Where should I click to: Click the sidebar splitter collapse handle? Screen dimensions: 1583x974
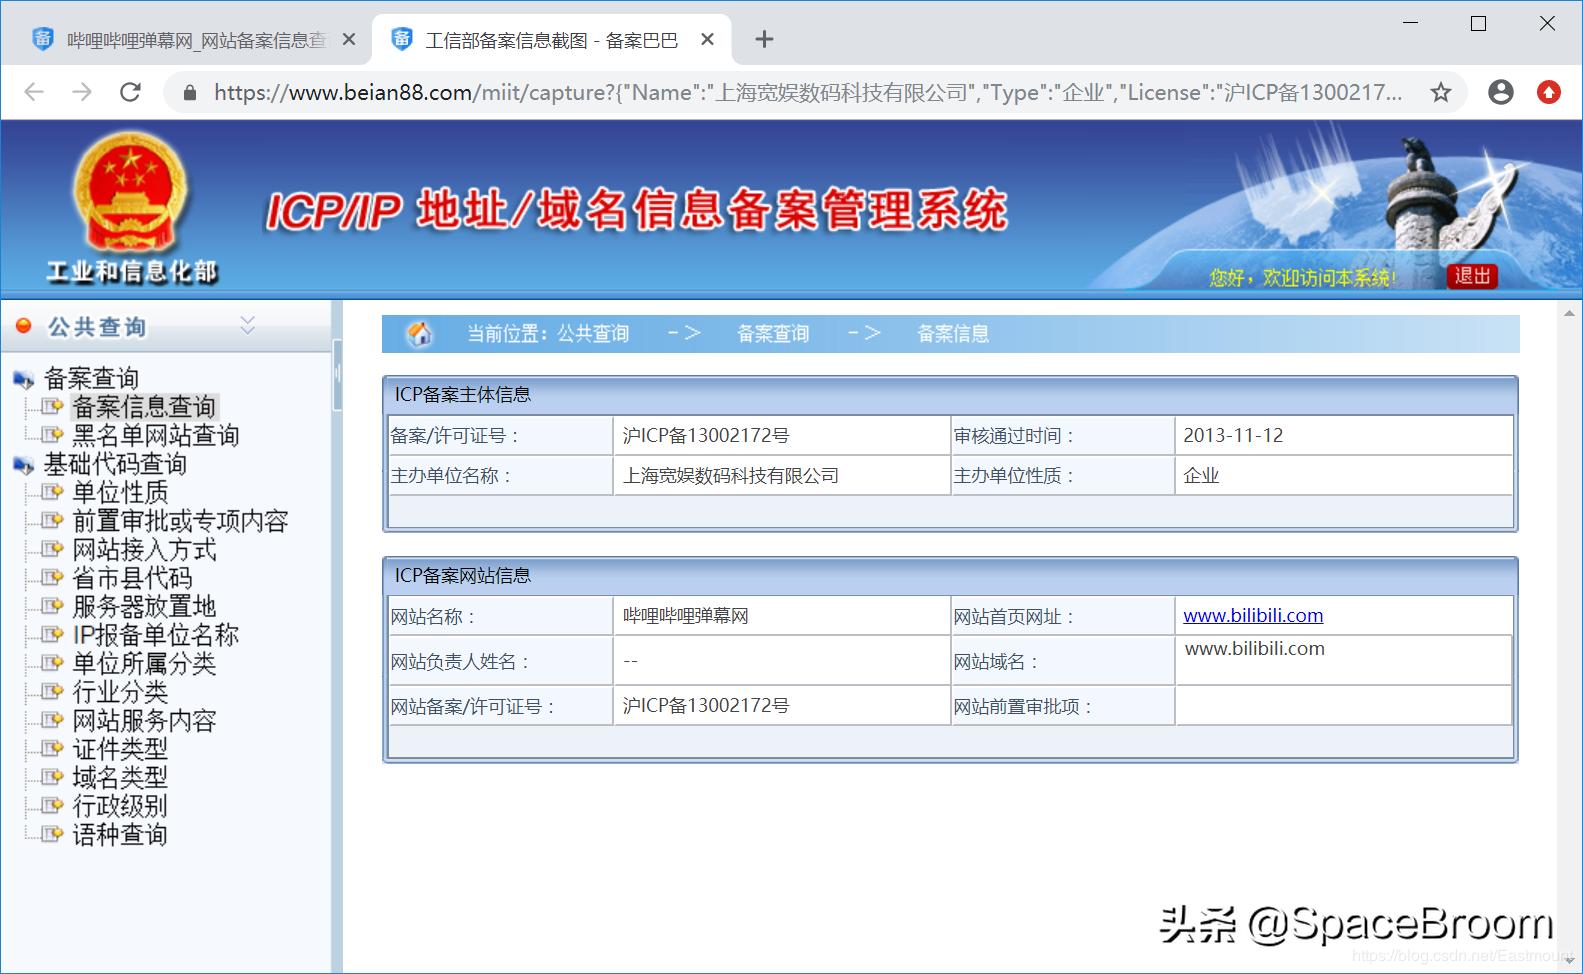pos(337,374)
